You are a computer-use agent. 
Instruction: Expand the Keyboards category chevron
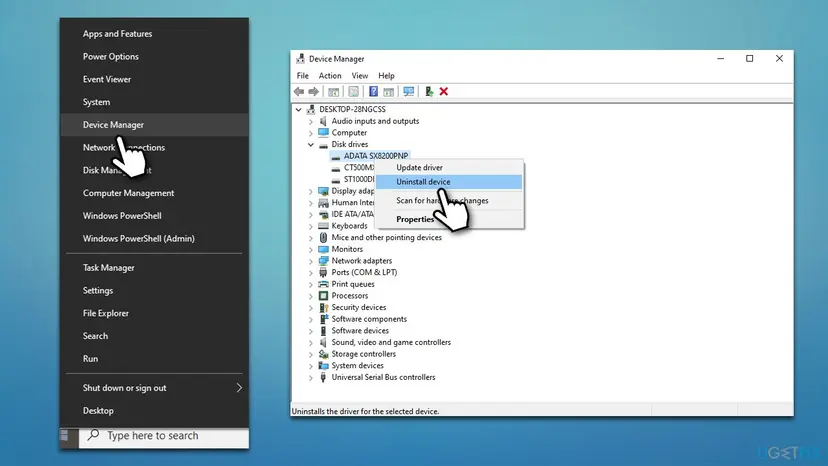(310, 226)
